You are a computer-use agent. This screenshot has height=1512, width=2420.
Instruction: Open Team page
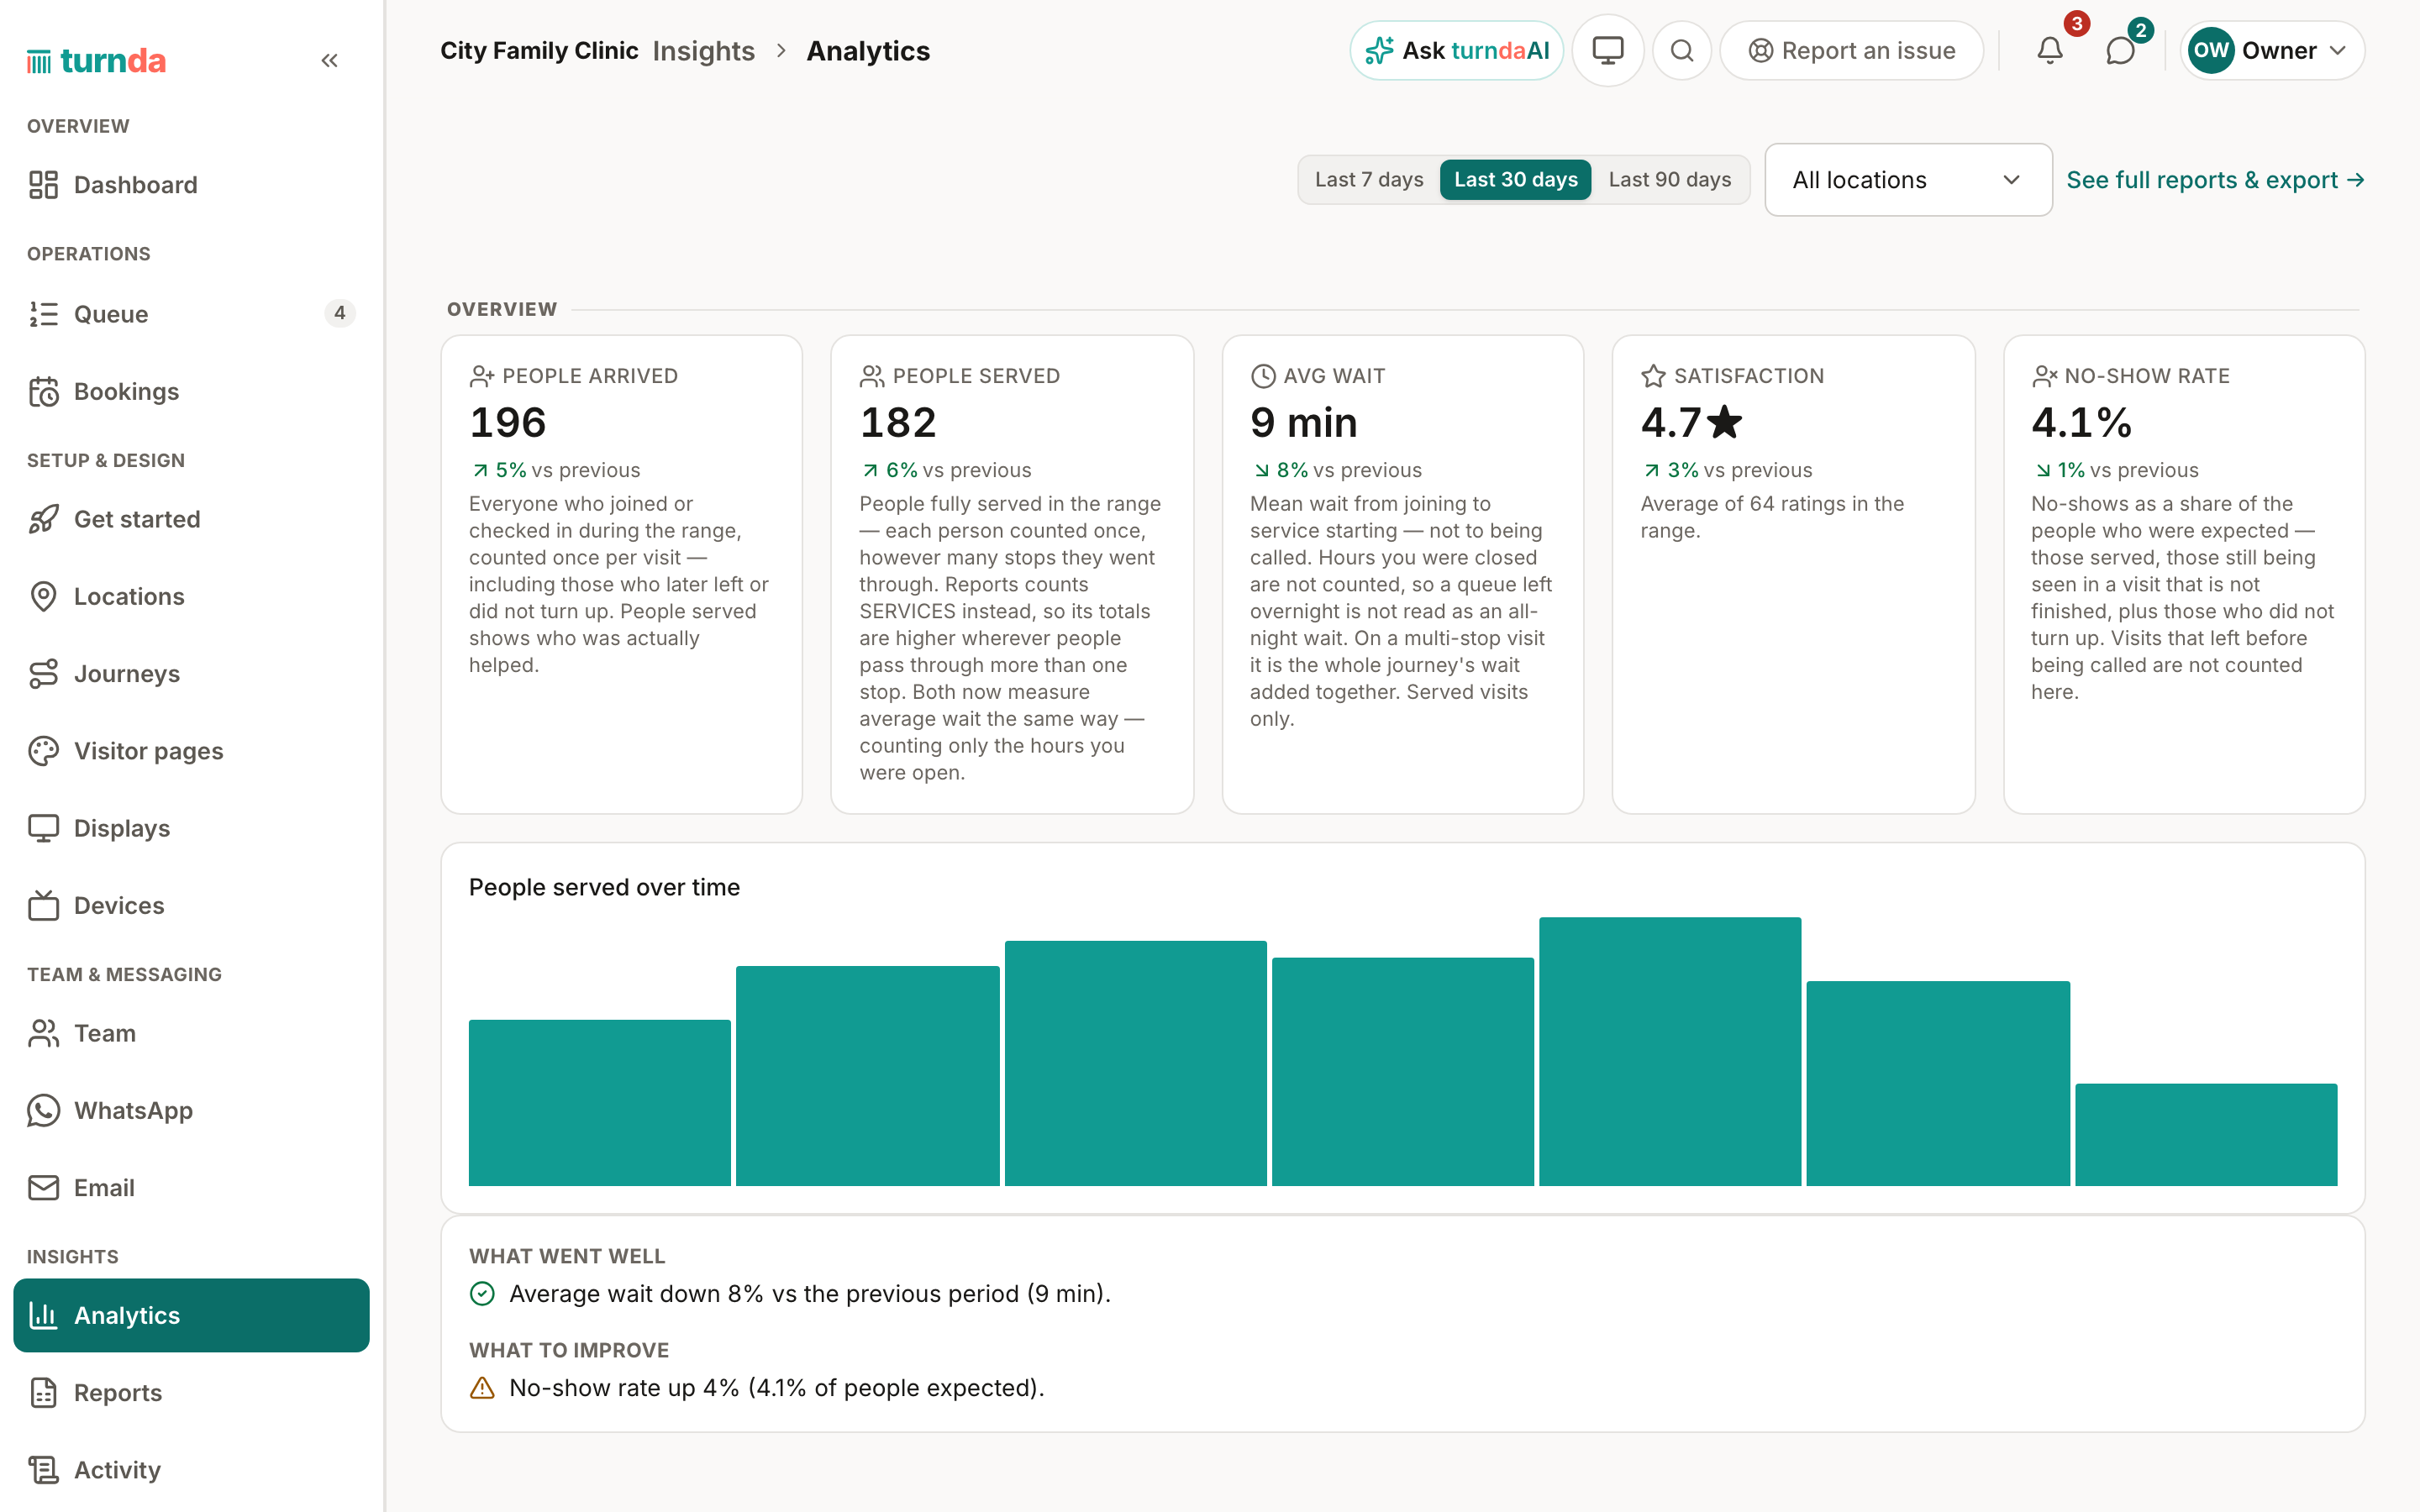pos(191,1033)
